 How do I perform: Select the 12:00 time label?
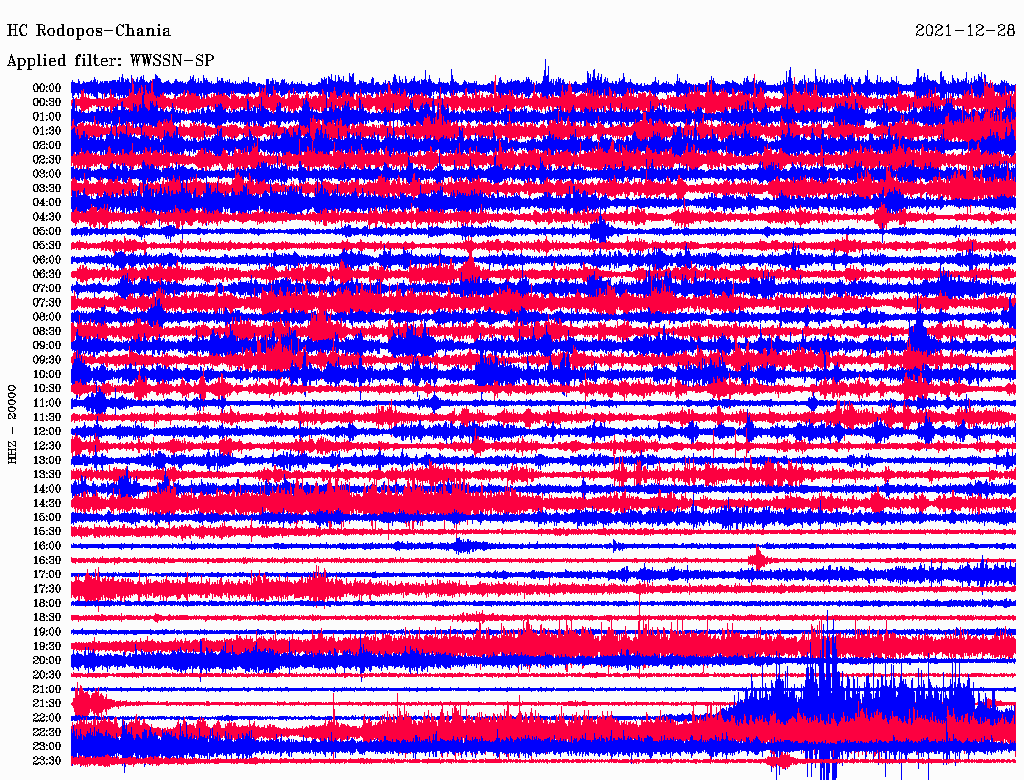point(47,431)
